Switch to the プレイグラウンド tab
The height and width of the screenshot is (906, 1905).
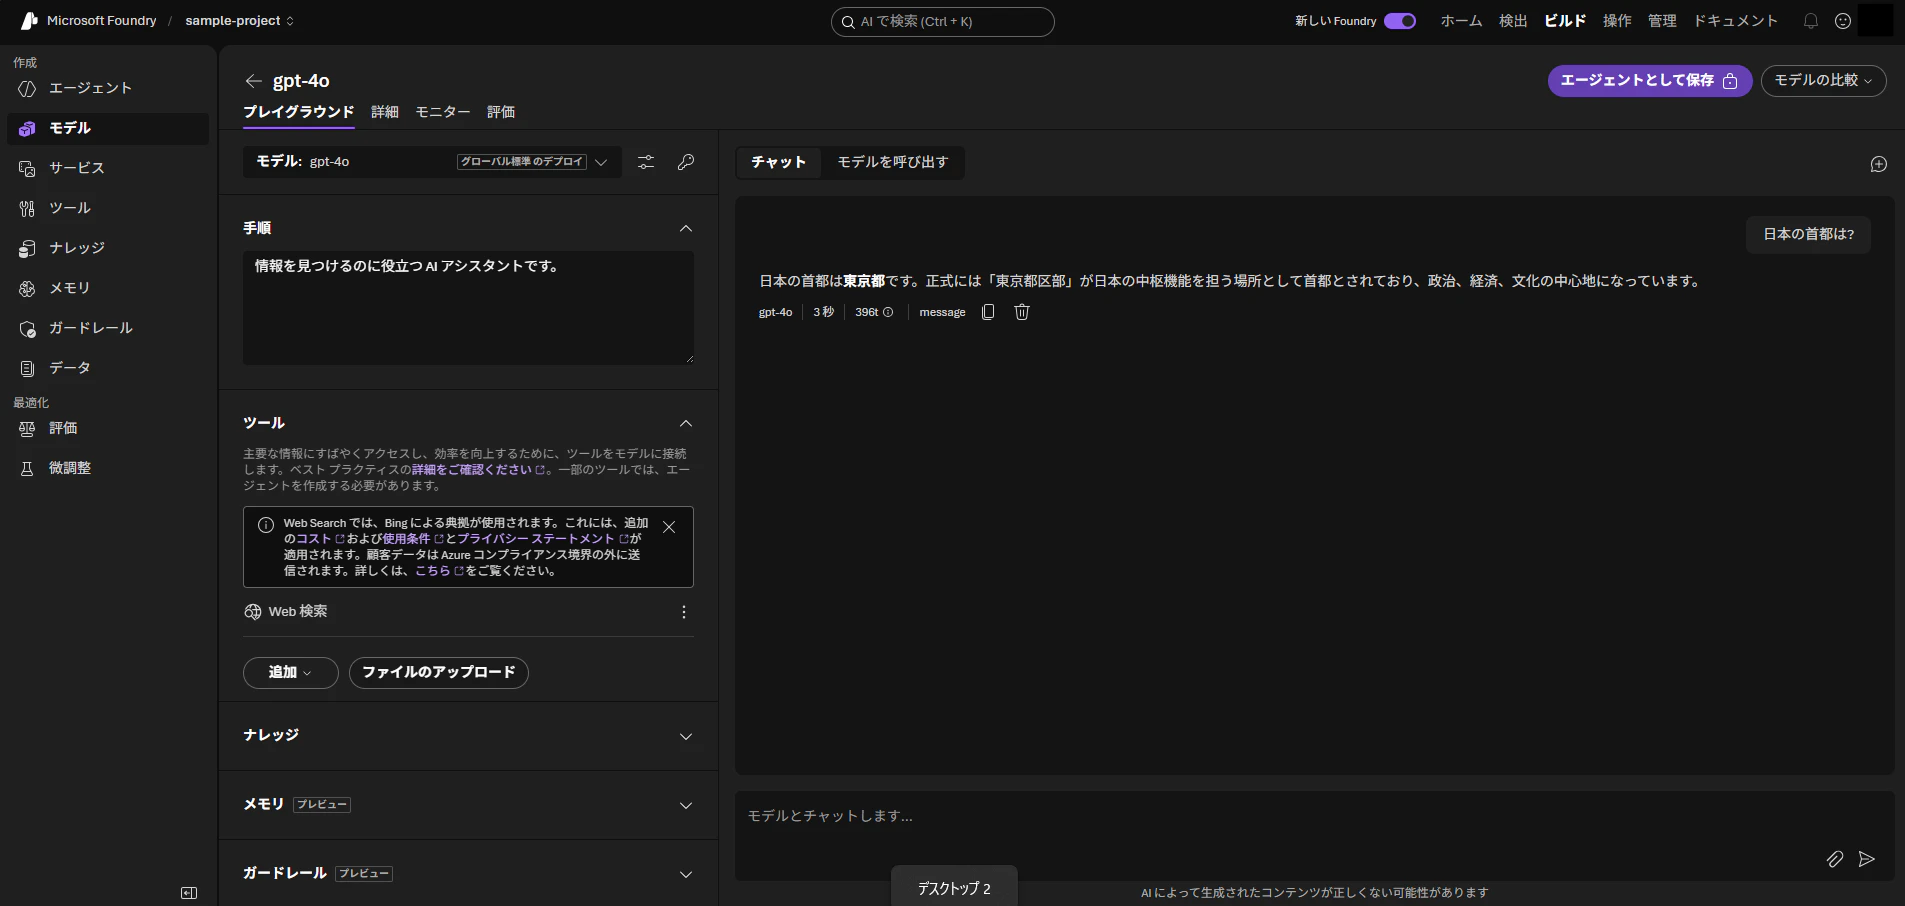pyautogui.click(x=299, y=112)
